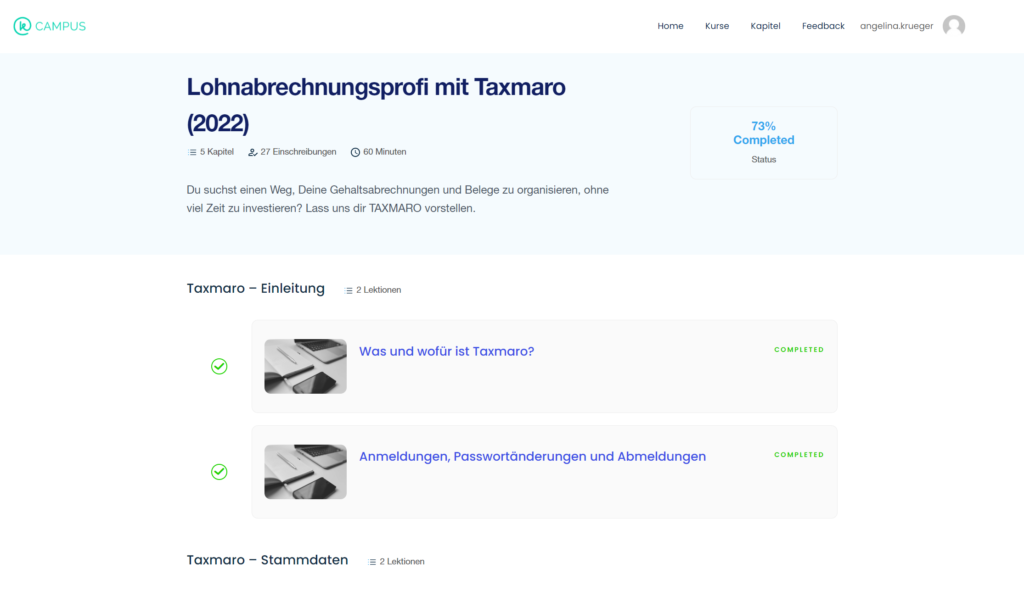
Task: Click green checkmark beside Anmeldungen lesson
Action: (219, 471)
